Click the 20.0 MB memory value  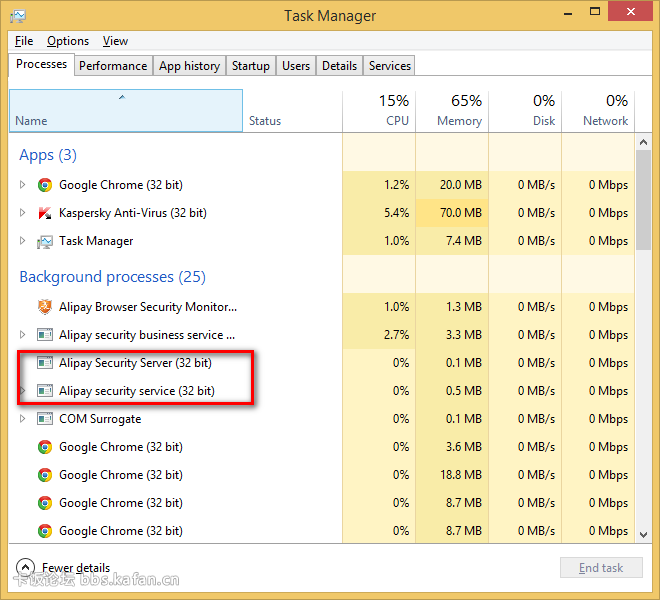461,185
